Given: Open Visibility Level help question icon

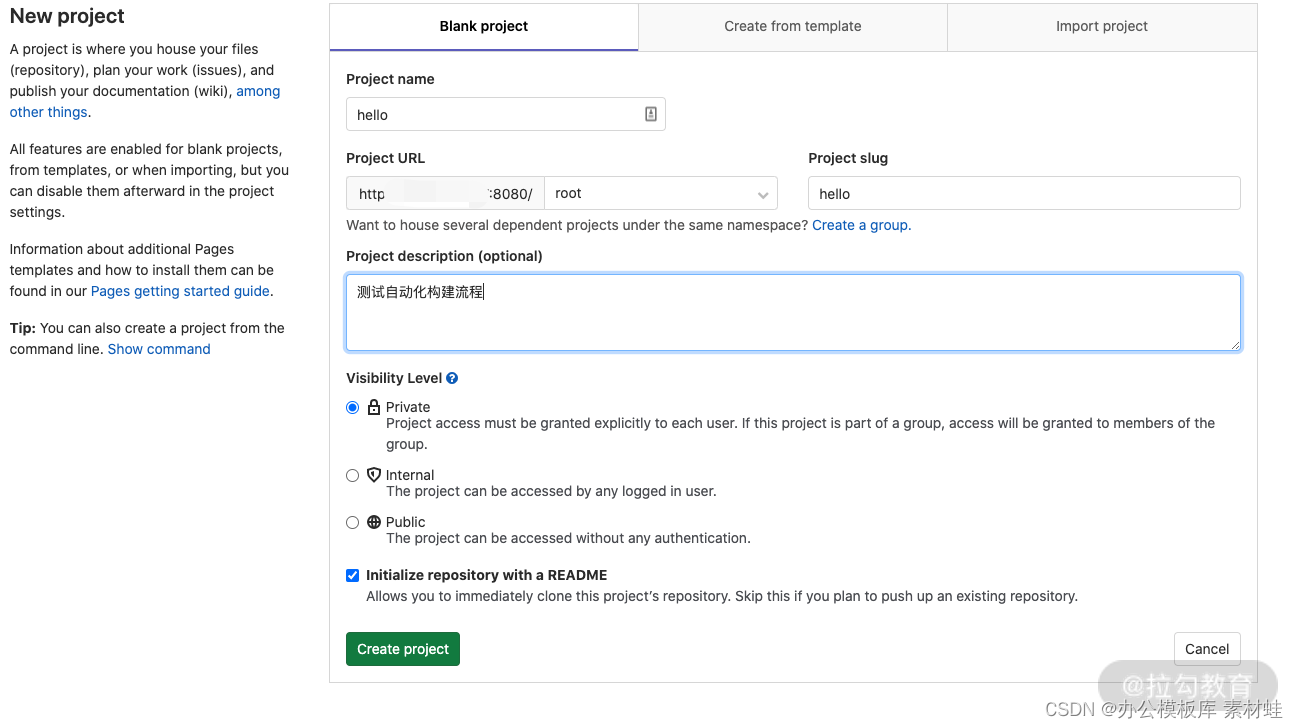Looking at the screenshot, I should tap(452, 378).
